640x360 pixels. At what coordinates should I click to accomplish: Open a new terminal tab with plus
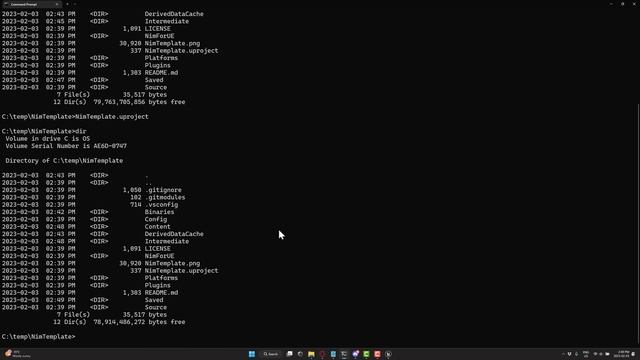pyautogui.click(x=67, y=4)
